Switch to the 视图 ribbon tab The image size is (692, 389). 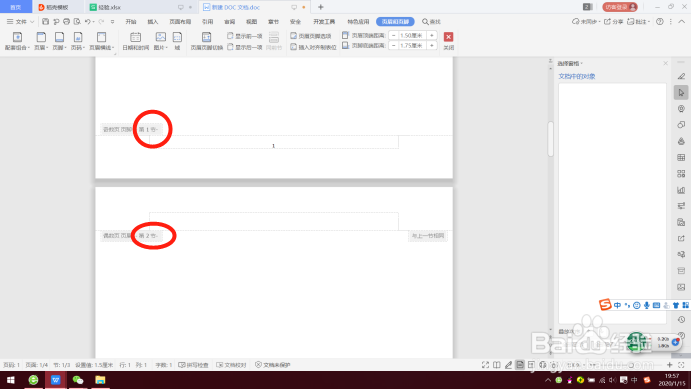252,22
